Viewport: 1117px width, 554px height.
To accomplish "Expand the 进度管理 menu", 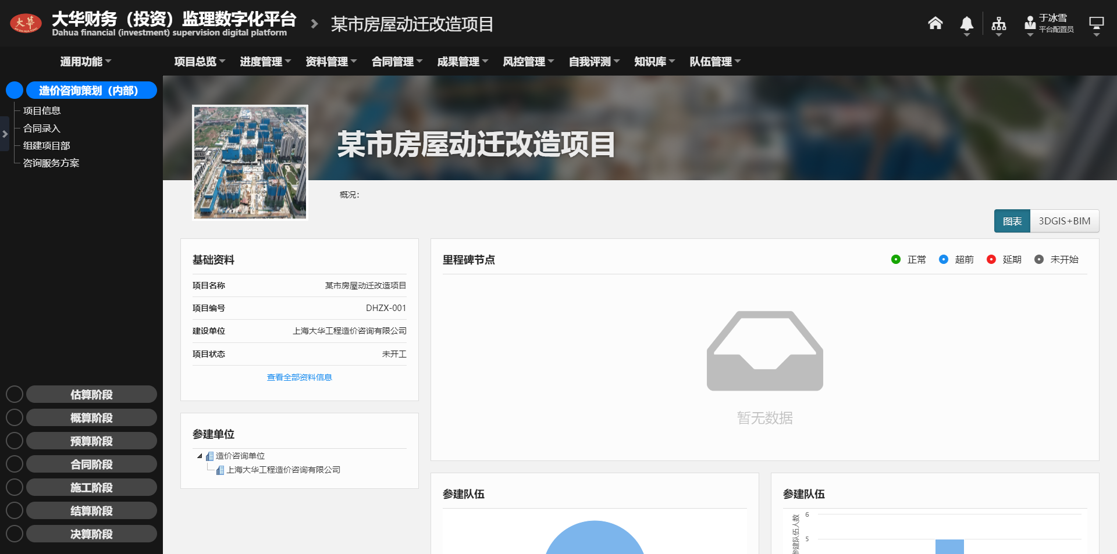I will [265, 62].
